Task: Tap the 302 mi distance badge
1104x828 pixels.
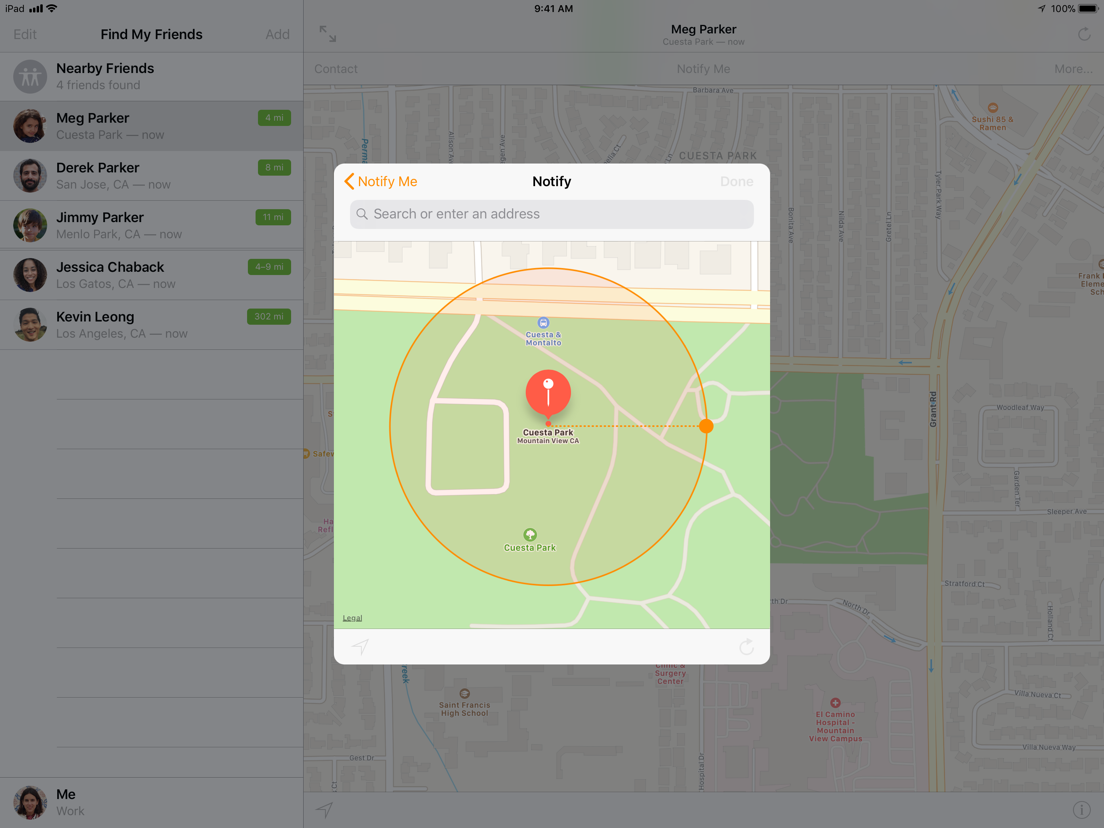Action: click(269, 317)
